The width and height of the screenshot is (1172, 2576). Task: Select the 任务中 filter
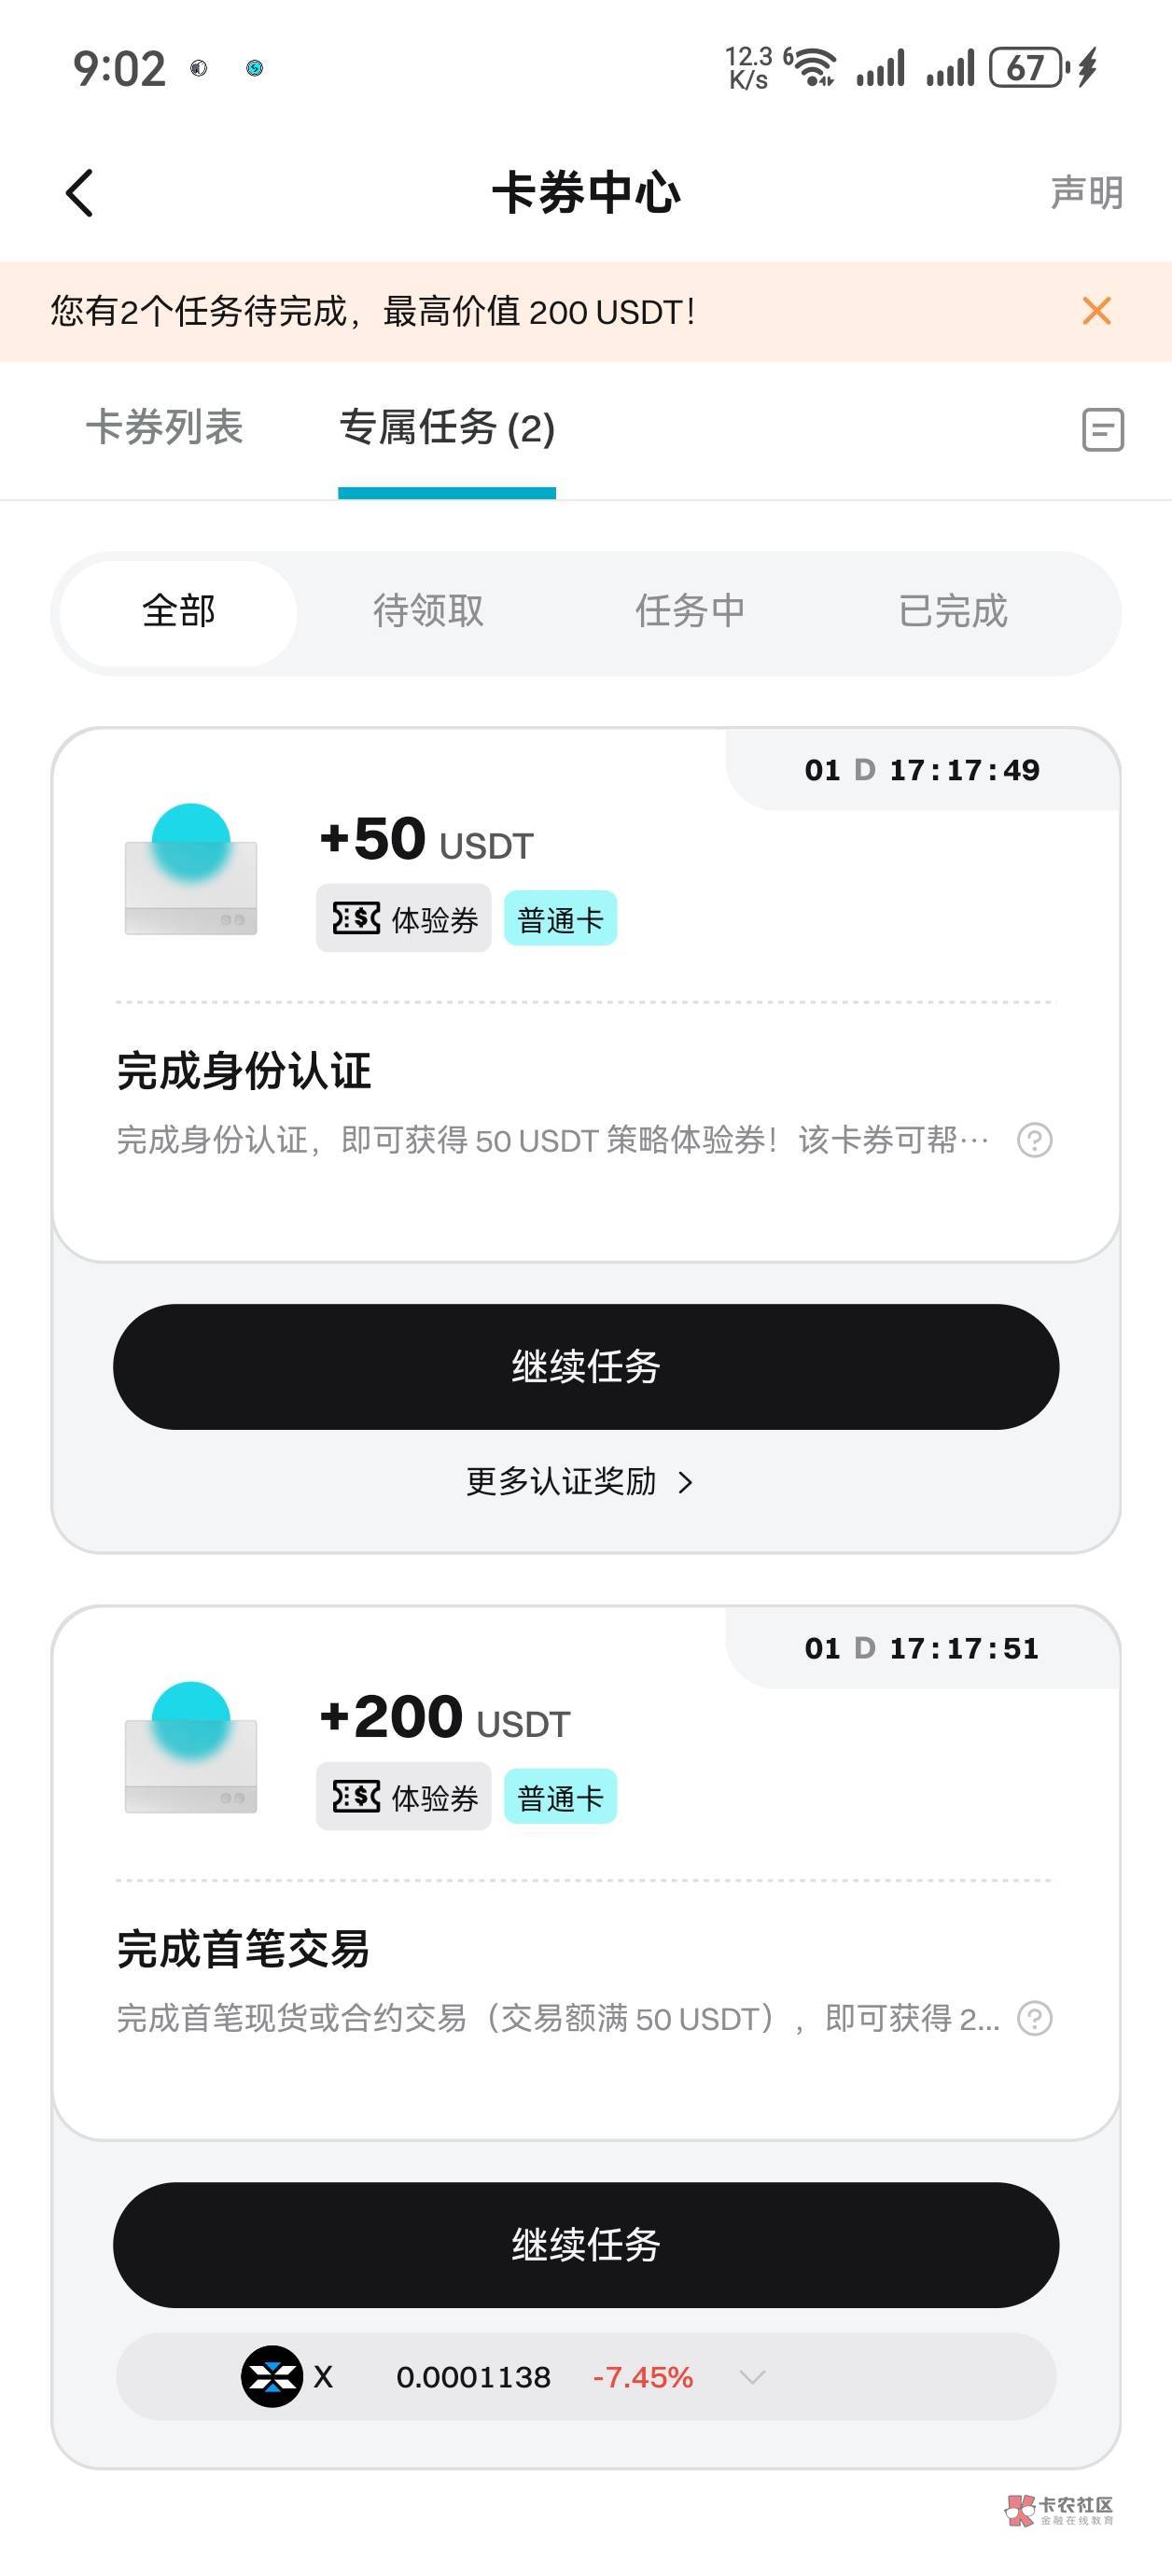(690, 611)
